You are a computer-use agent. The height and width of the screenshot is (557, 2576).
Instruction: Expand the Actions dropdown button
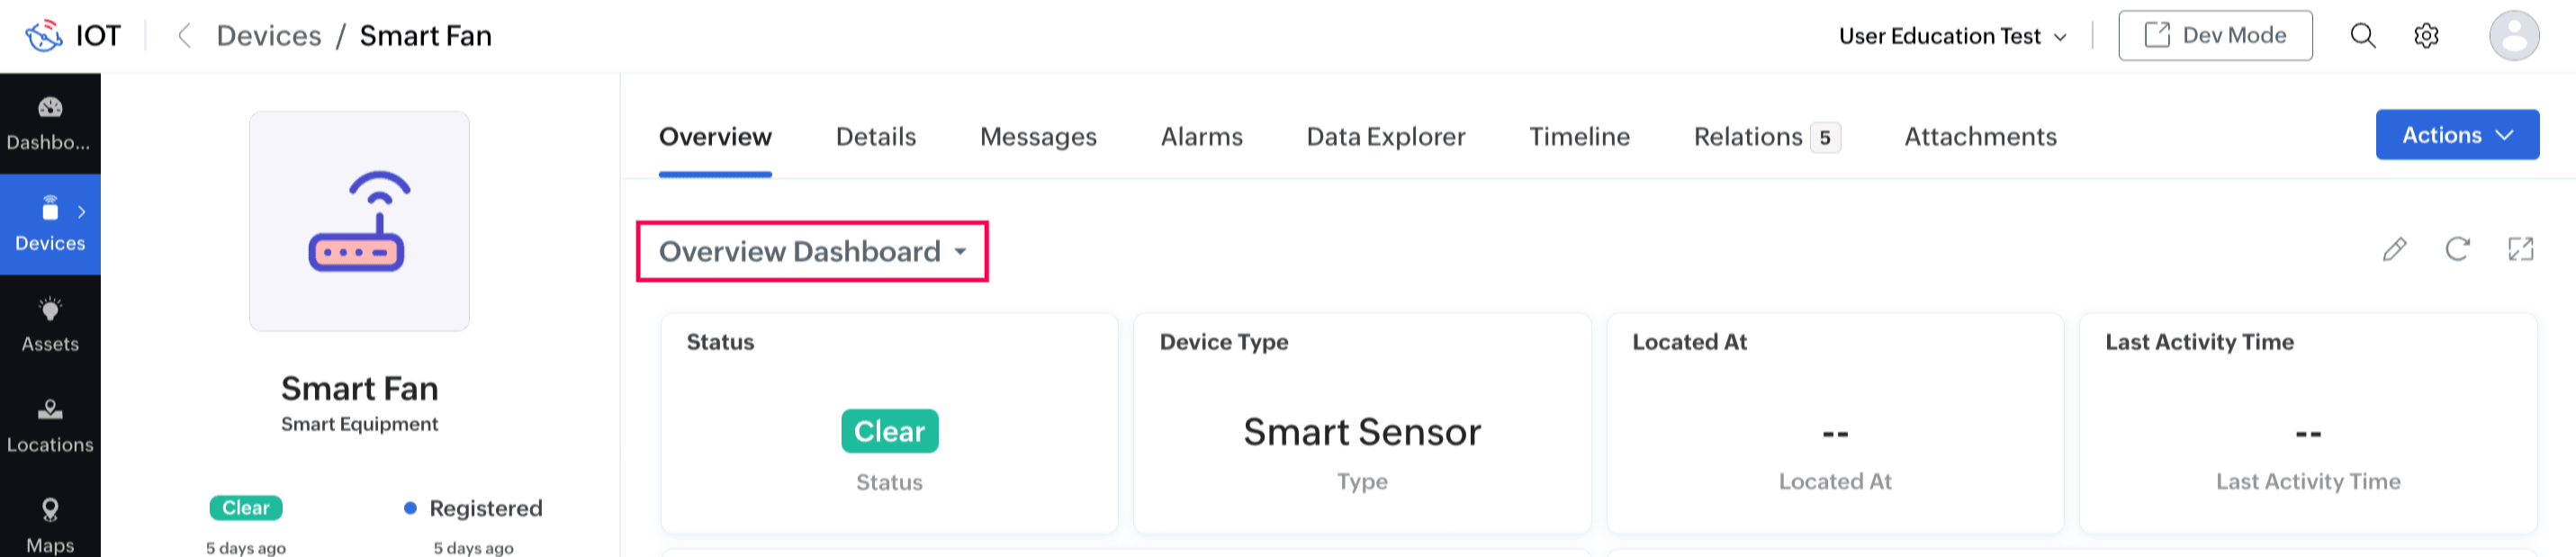click(2457, 135)
